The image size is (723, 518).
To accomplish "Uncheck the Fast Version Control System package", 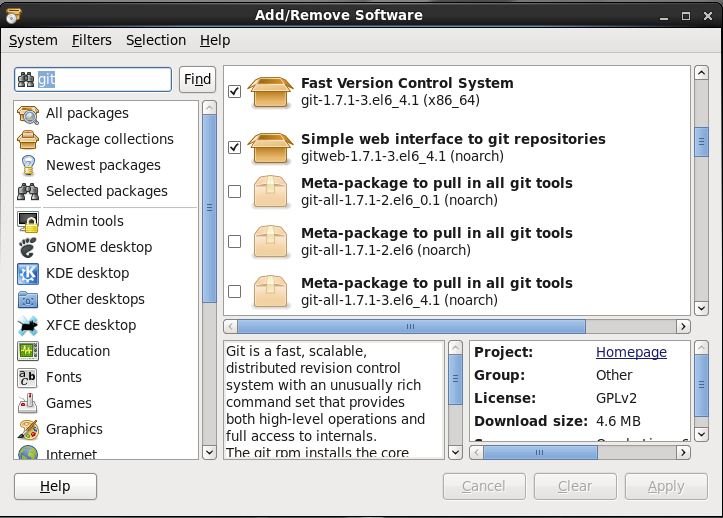I will [235, 91].
